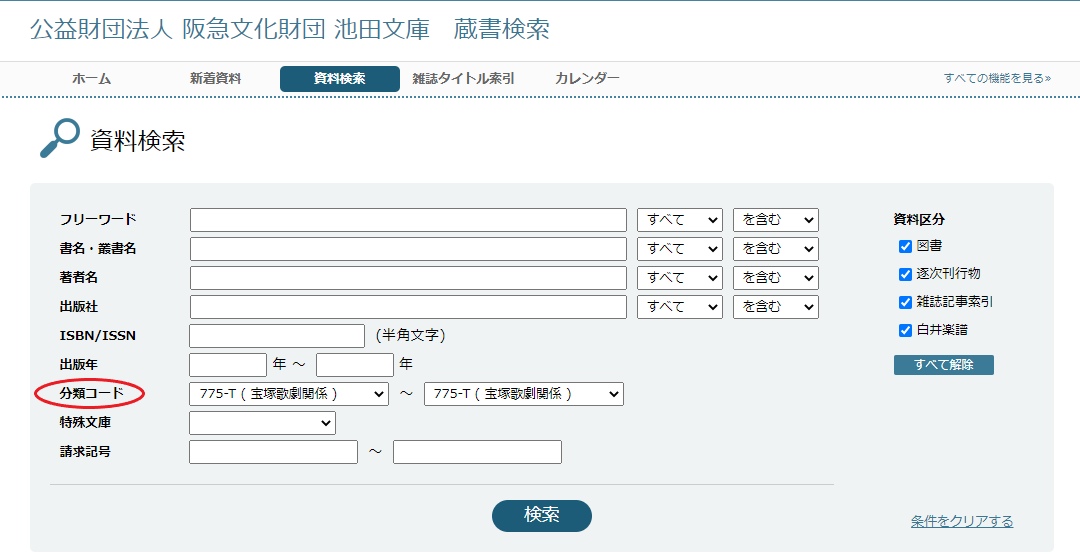
Task: Click the 検索 button
Action: point(541,515)
